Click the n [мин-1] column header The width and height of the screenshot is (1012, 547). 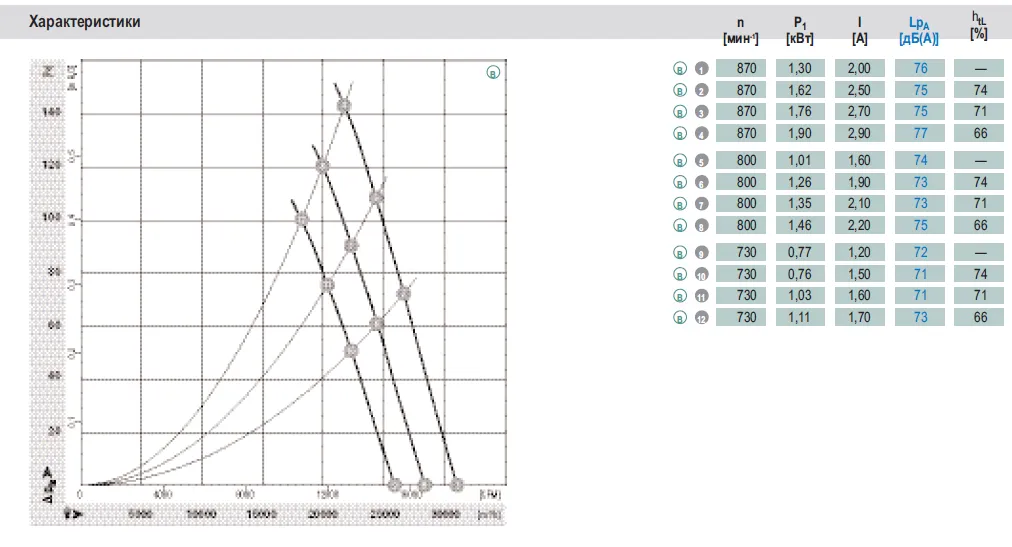[x=741, y=30]
